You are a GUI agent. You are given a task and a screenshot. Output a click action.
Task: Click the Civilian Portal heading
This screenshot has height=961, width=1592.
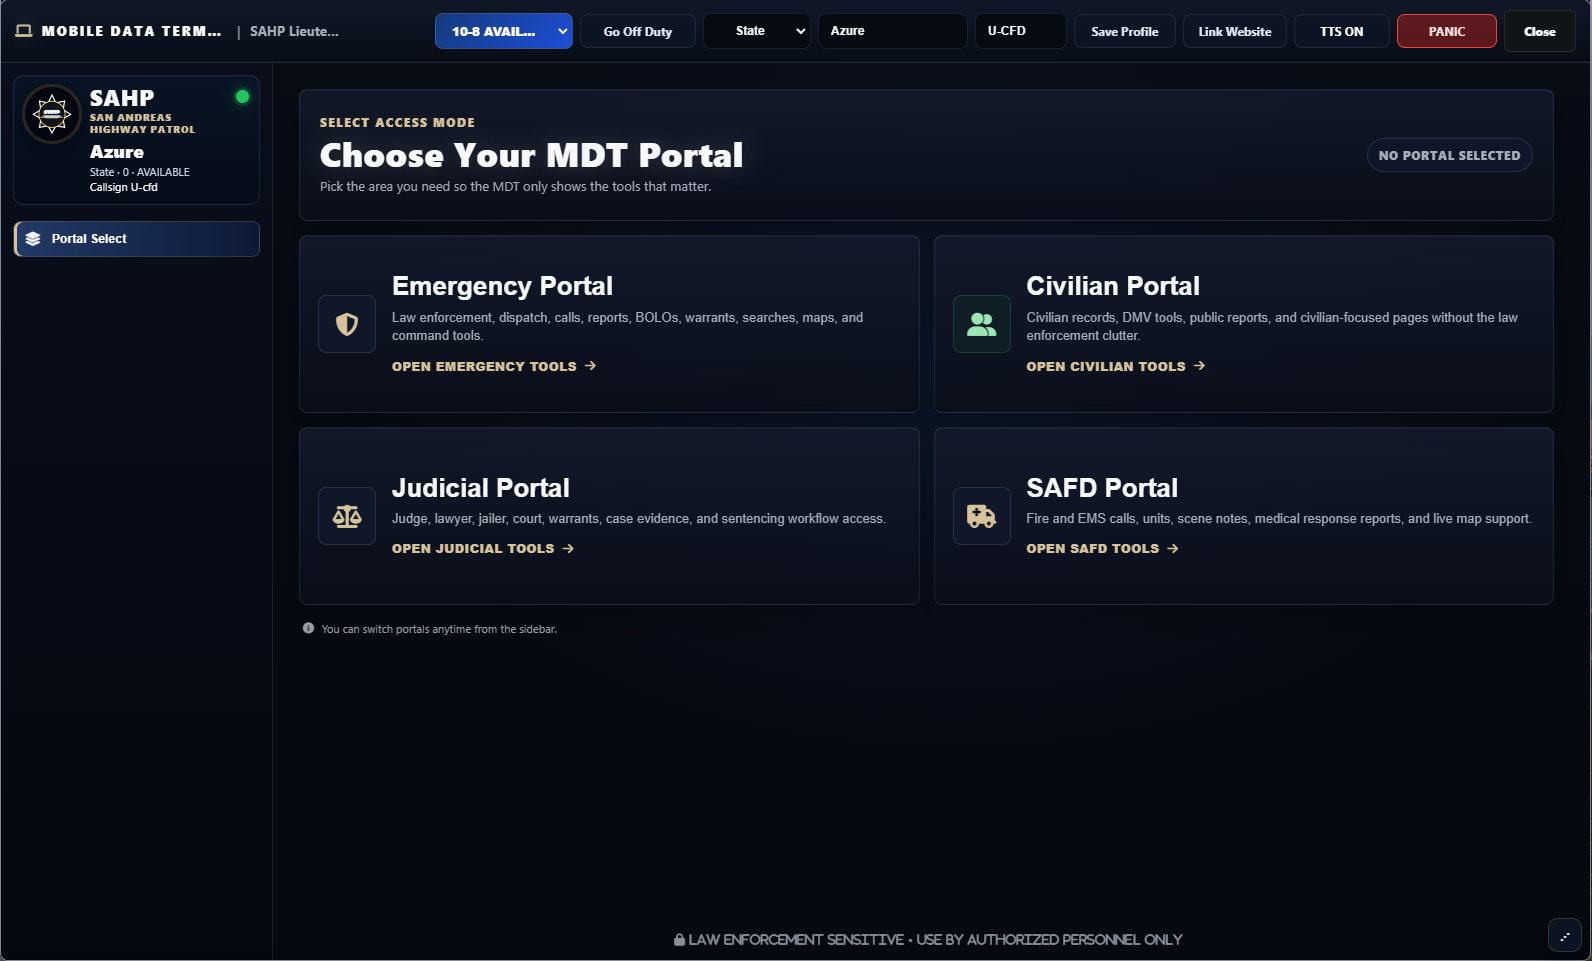point(1113,286)
